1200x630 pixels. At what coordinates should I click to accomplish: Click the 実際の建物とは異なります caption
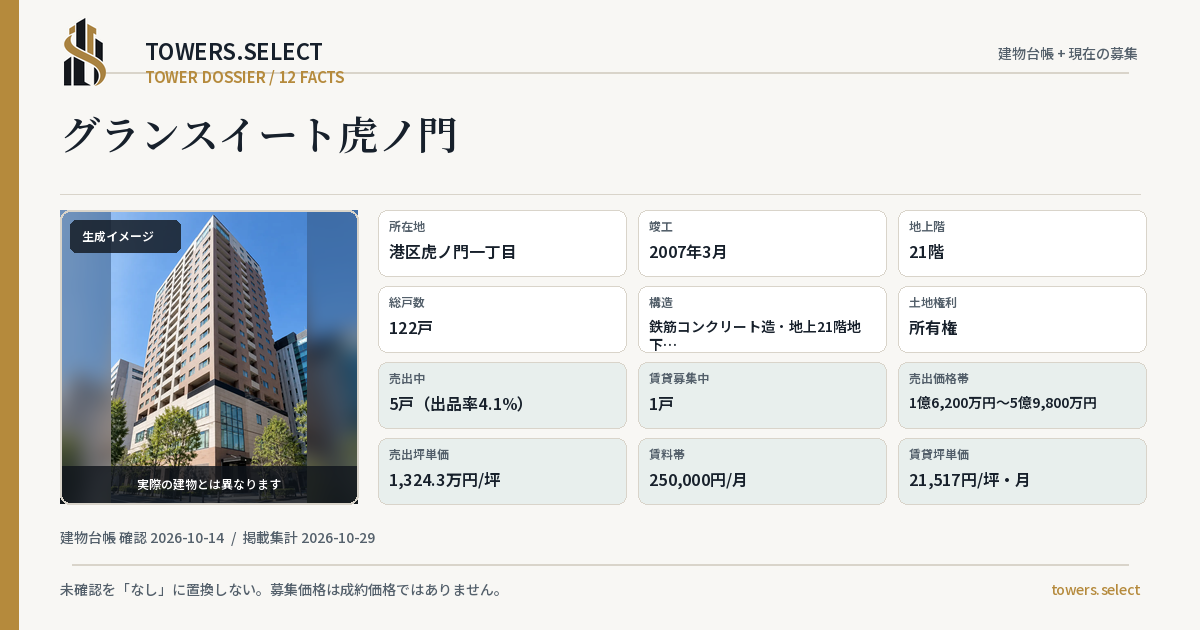[209, 484]
